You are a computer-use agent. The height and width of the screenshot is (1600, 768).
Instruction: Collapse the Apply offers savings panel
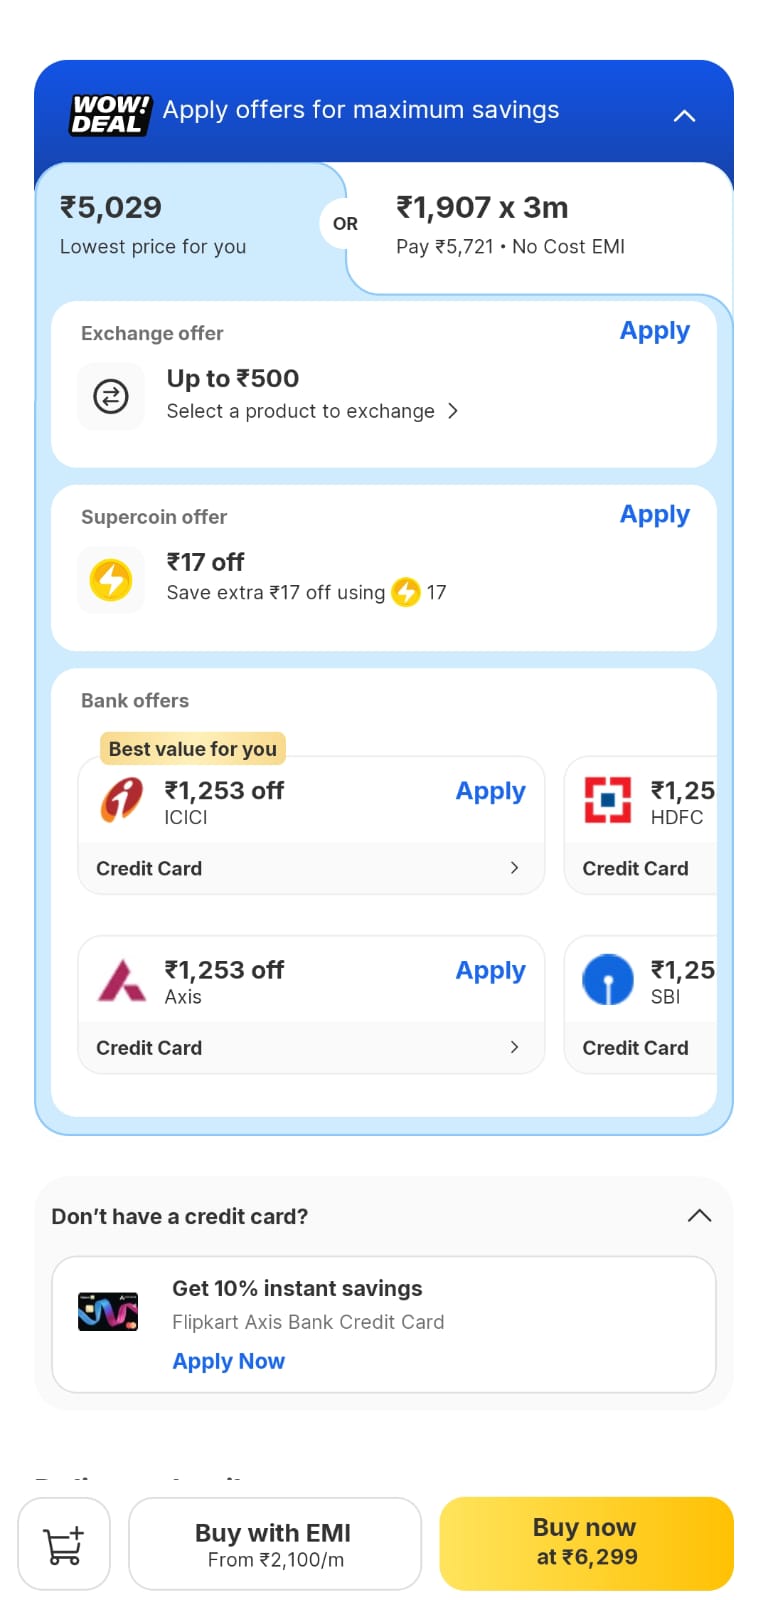684,116
